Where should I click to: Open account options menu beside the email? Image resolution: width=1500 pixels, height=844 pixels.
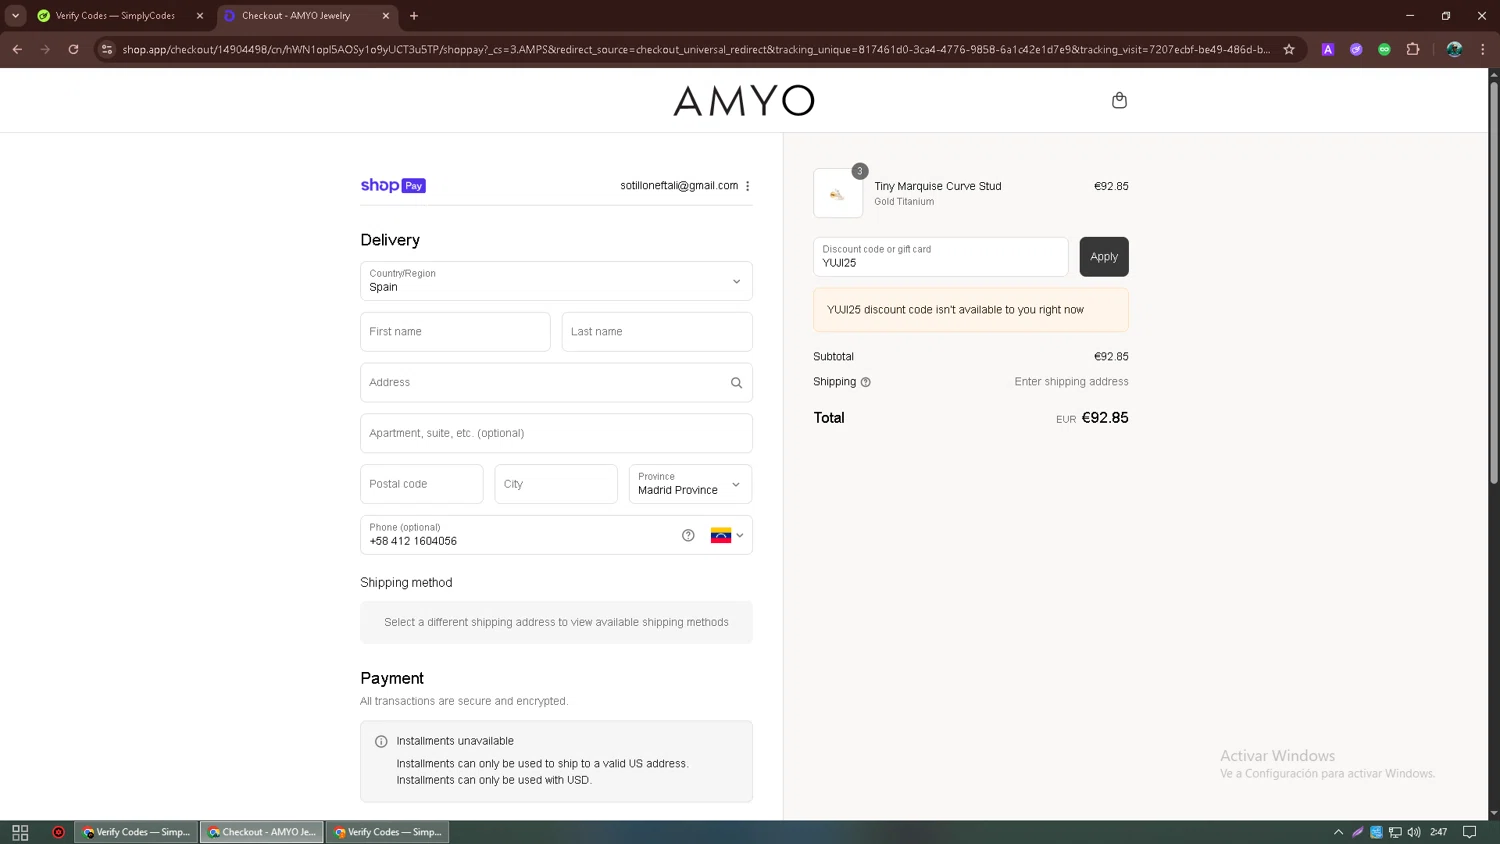pyautogui.click(x=747, y=186)
